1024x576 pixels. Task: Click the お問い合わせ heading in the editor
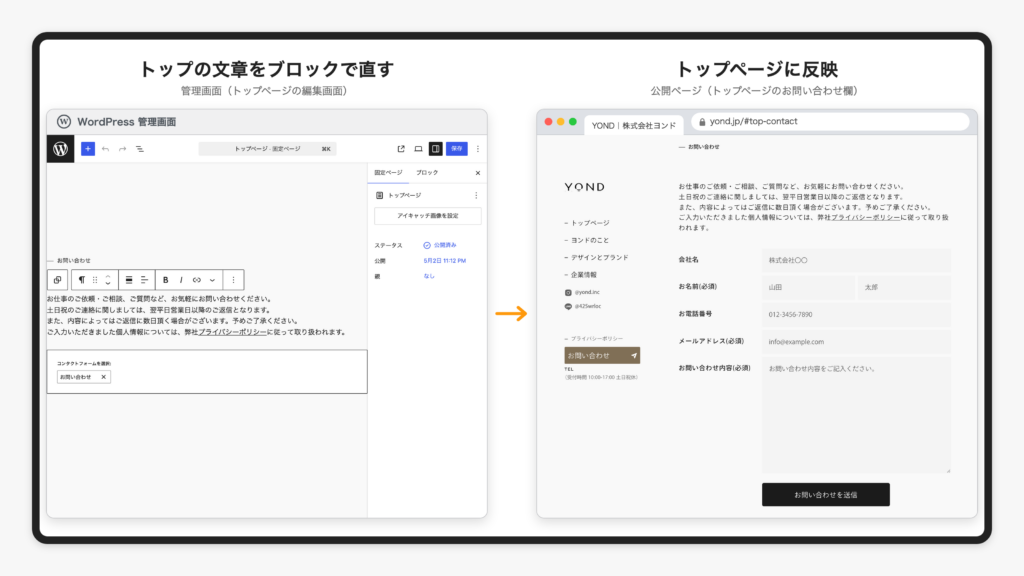click(x=73, y=261)
